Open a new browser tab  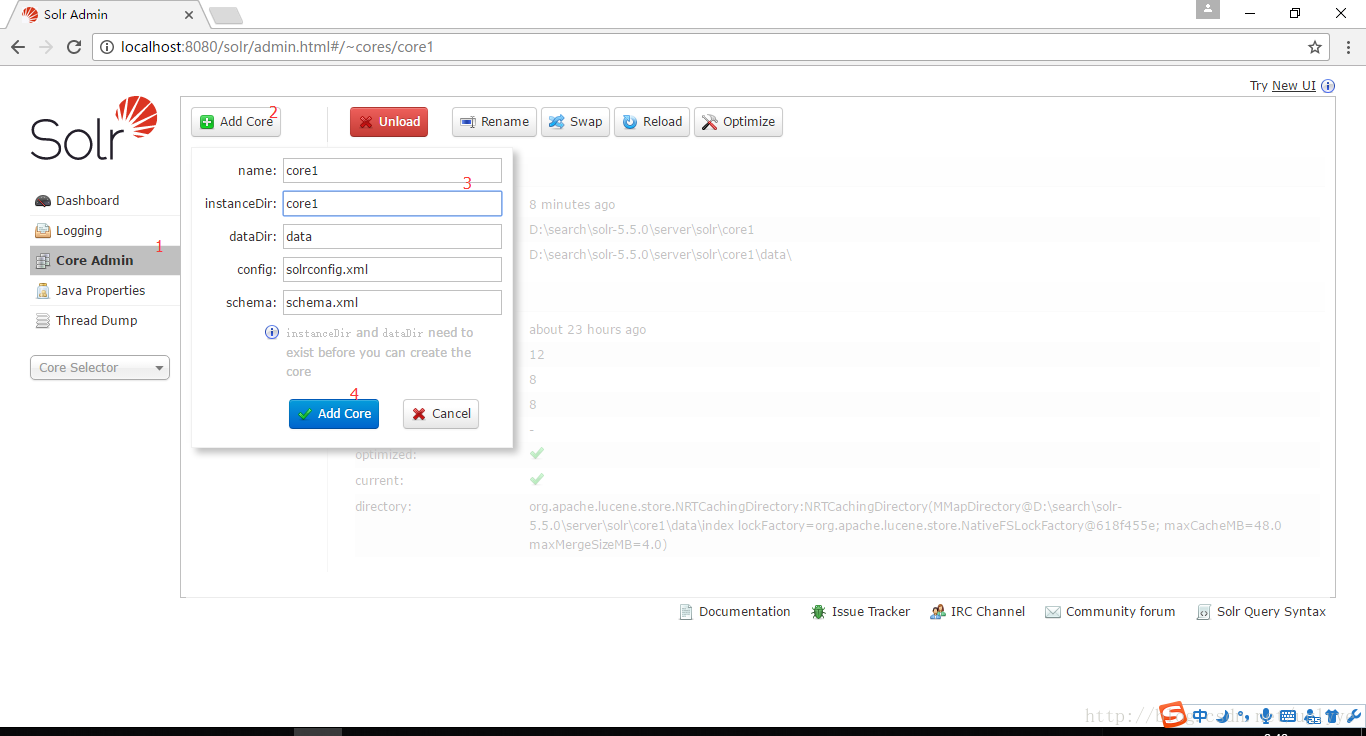[226, 15]
